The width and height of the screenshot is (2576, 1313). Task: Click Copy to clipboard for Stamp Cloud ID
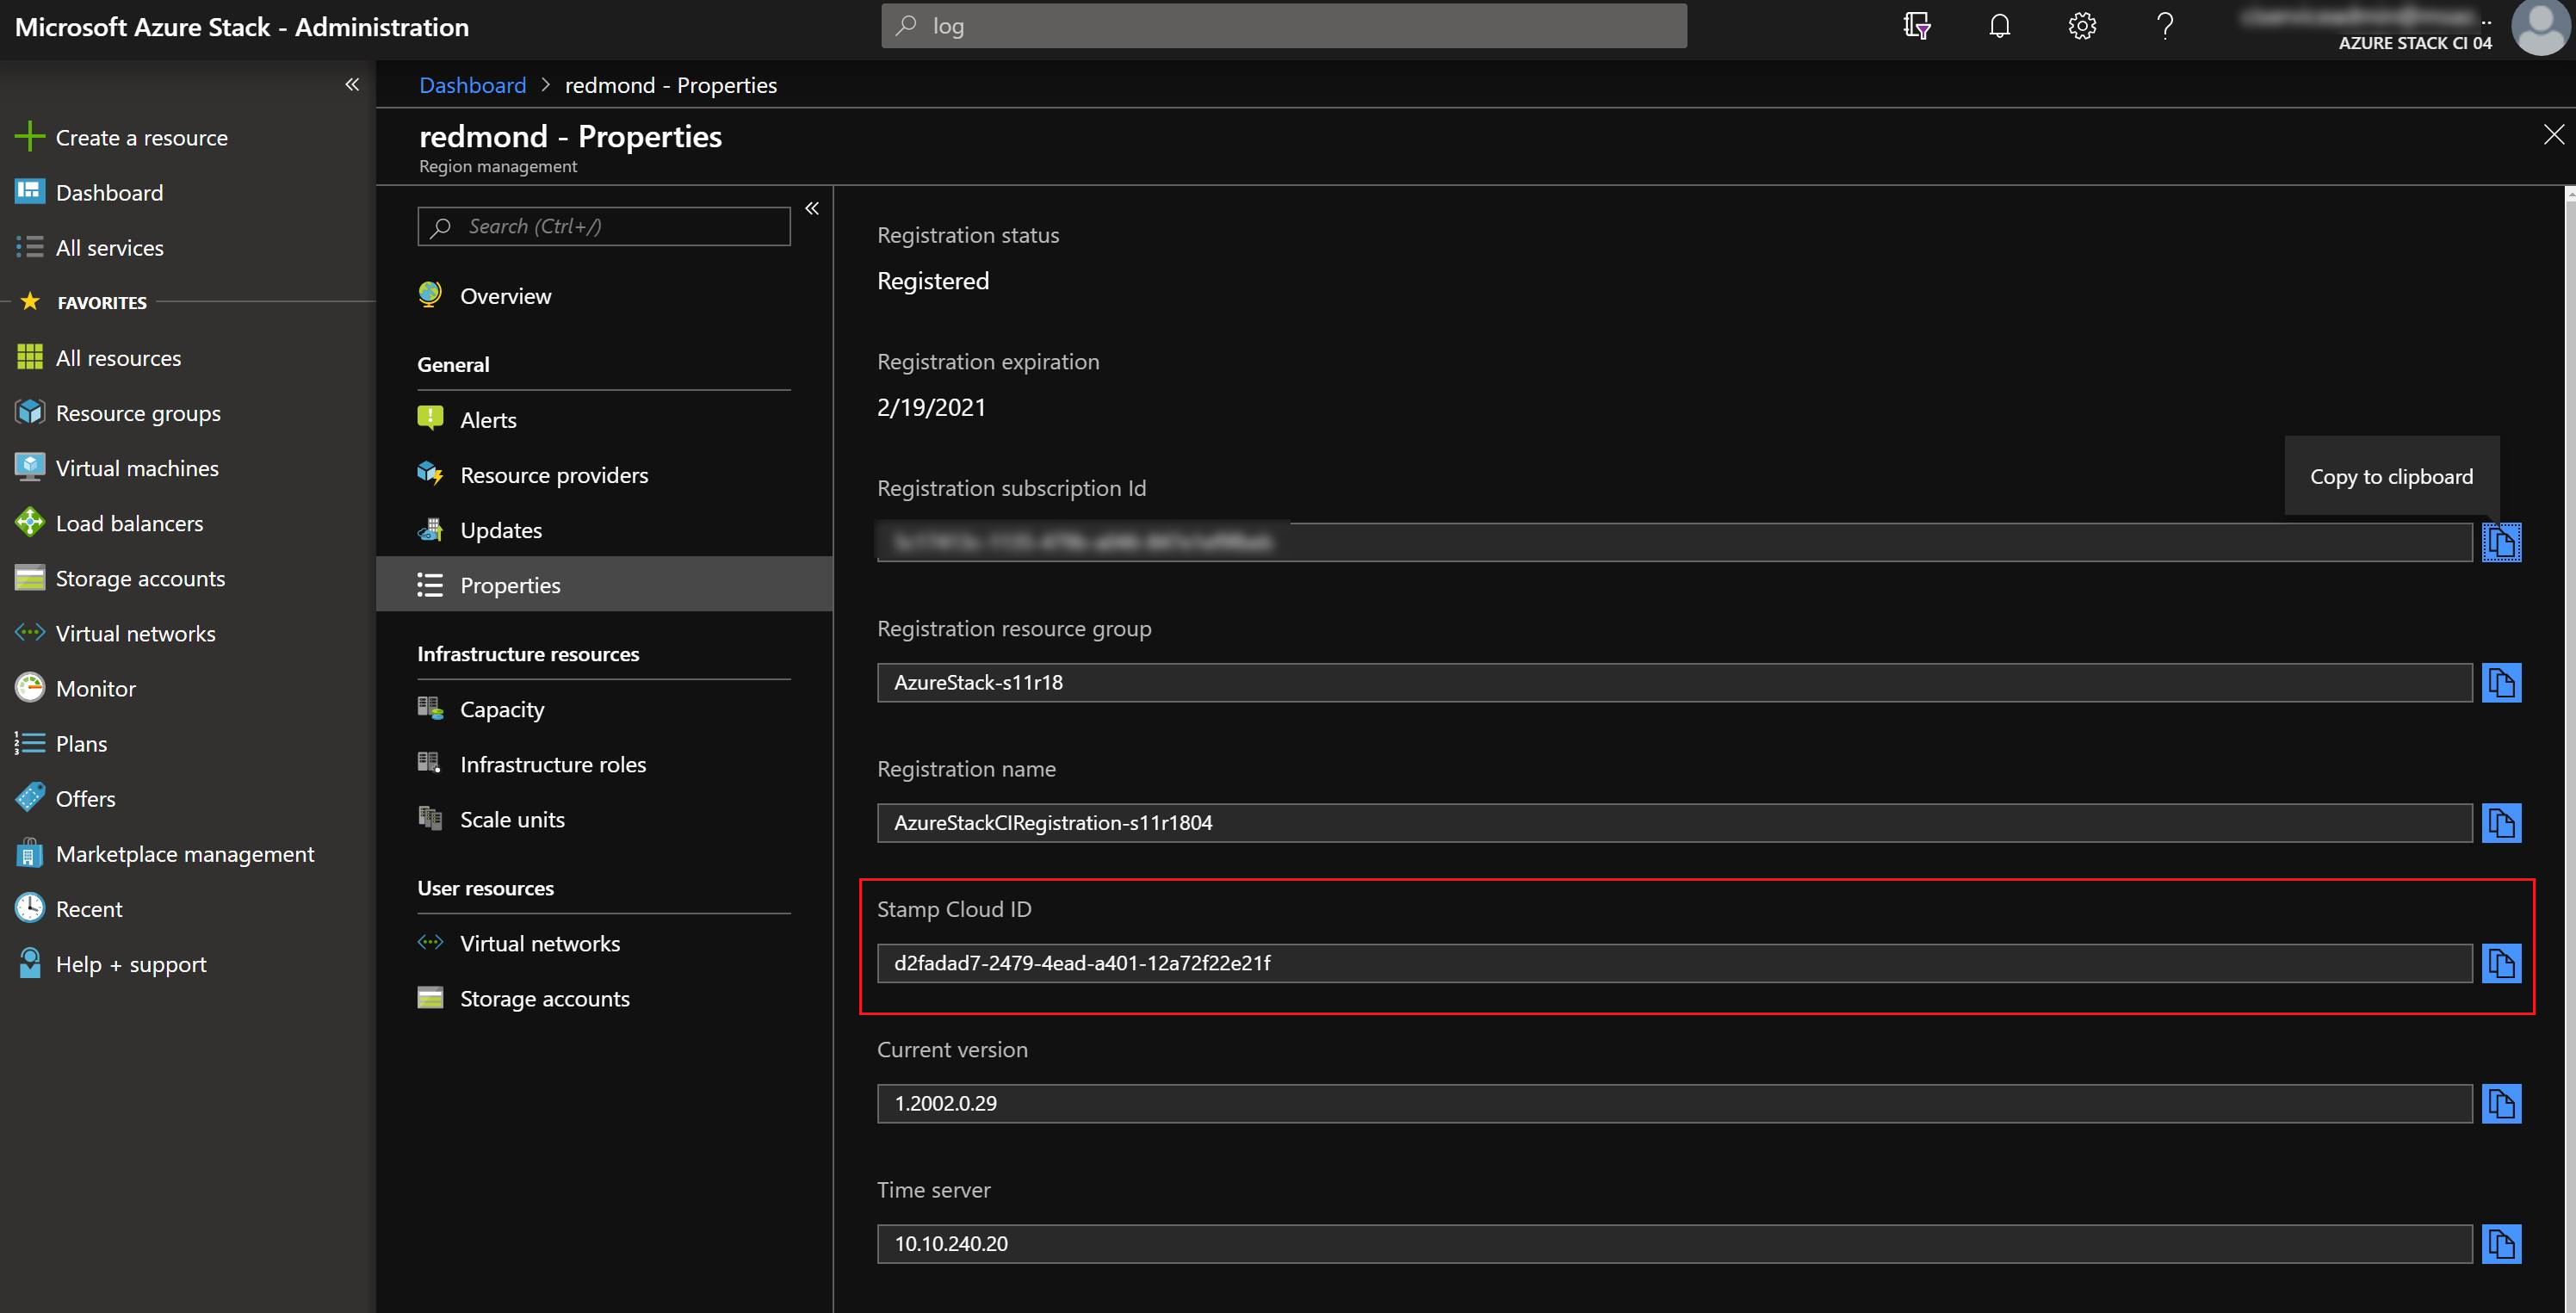[2505, 963]
